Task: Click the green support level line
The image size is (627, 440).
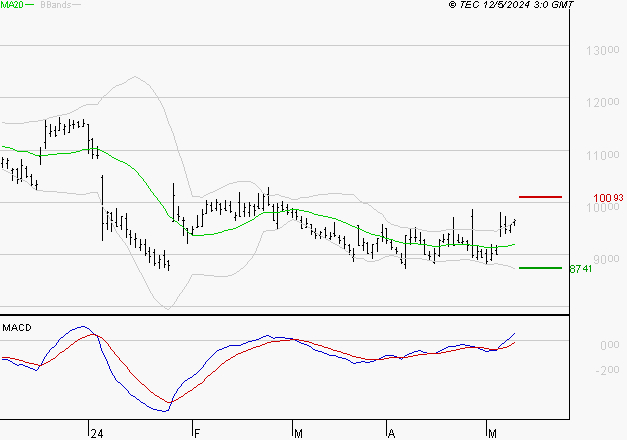Action: click(540, 268)
